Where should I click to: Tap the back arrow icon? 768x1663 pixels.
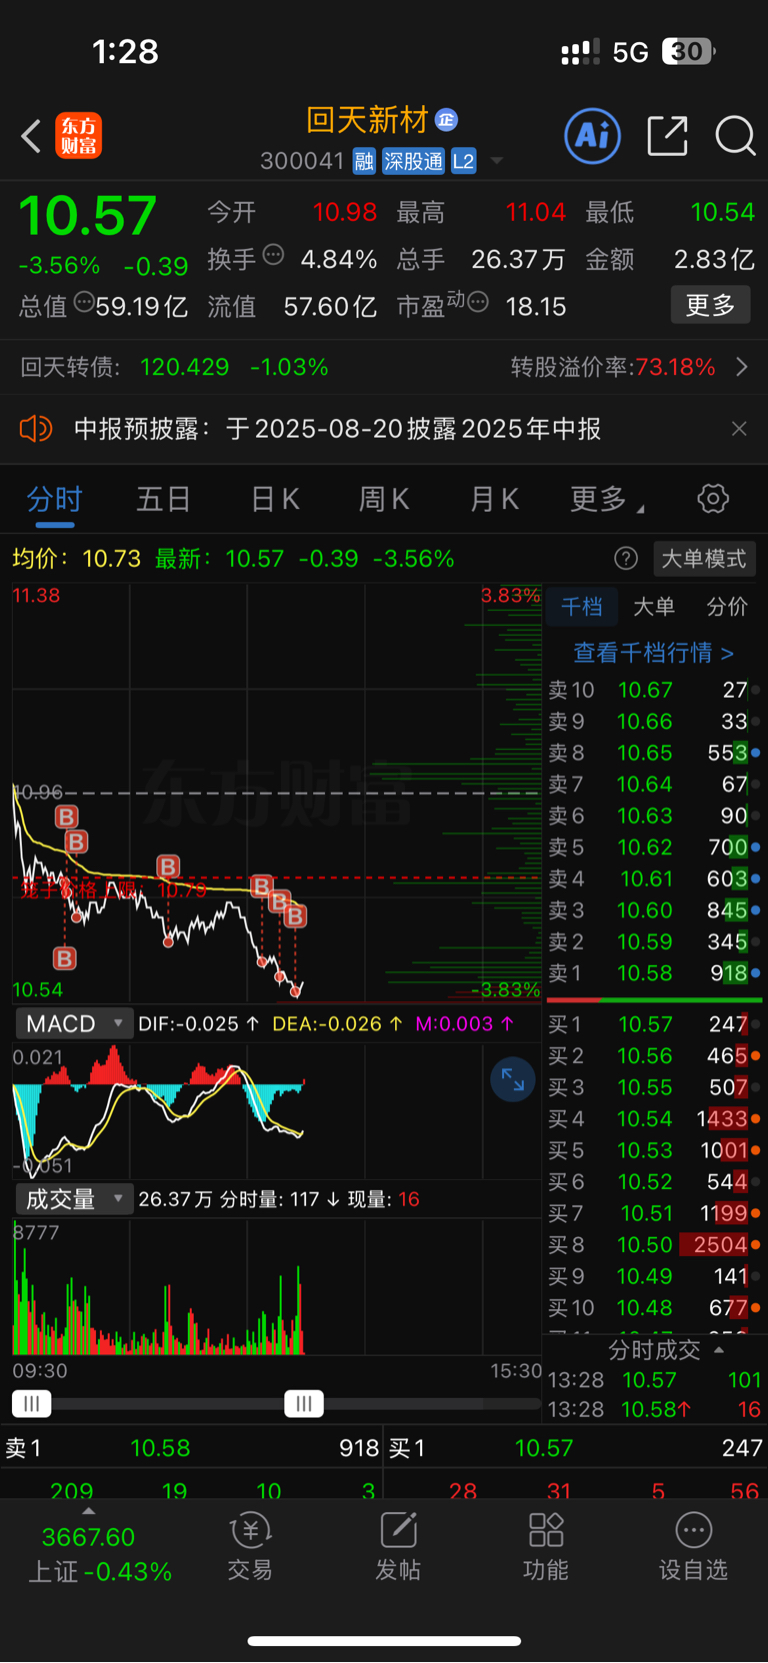31,136
